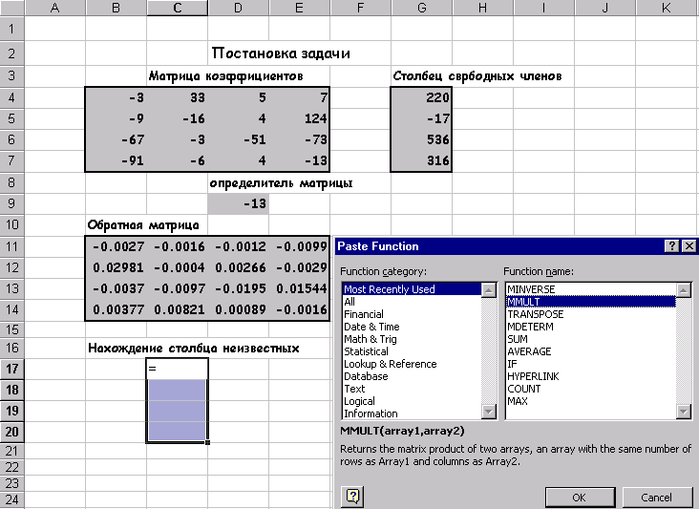Screen dimensions: 699x509
Task: Select Lookup & Reference category
Action: pos(412,364)
